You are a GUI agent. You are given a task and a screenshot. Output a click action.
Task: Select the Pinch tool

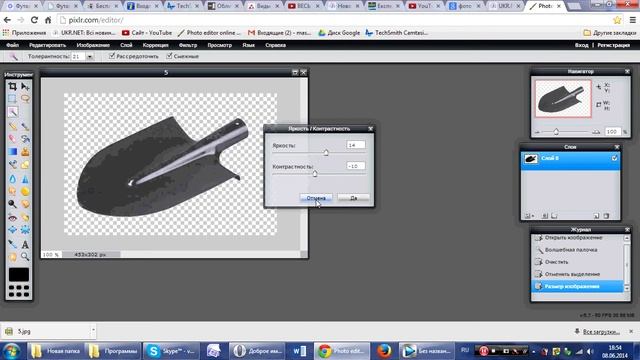(25, 230)
